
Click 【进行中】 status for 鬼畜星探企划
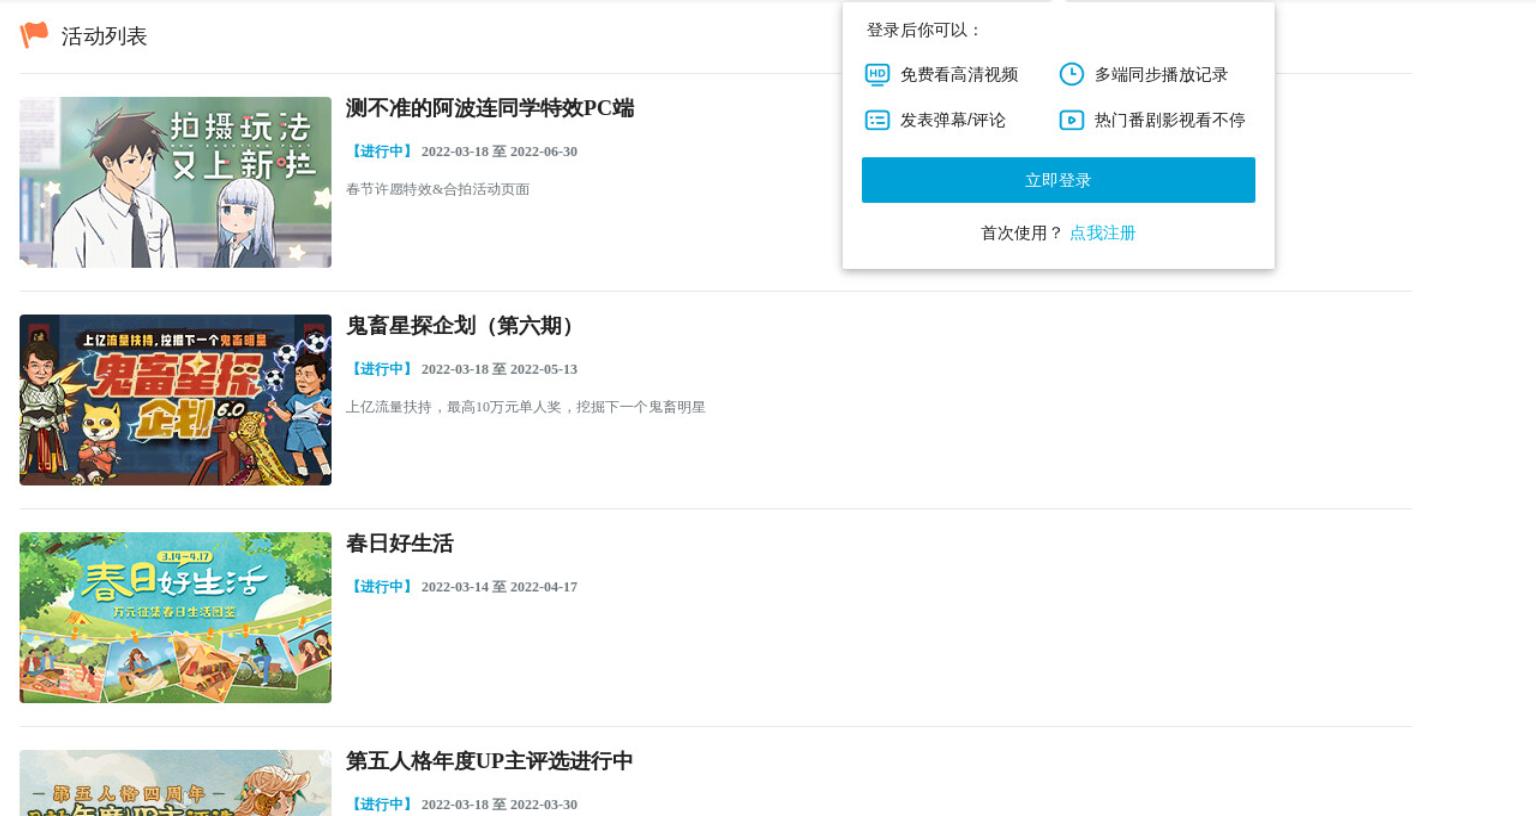pyautogui.click(x=382, y=369)
